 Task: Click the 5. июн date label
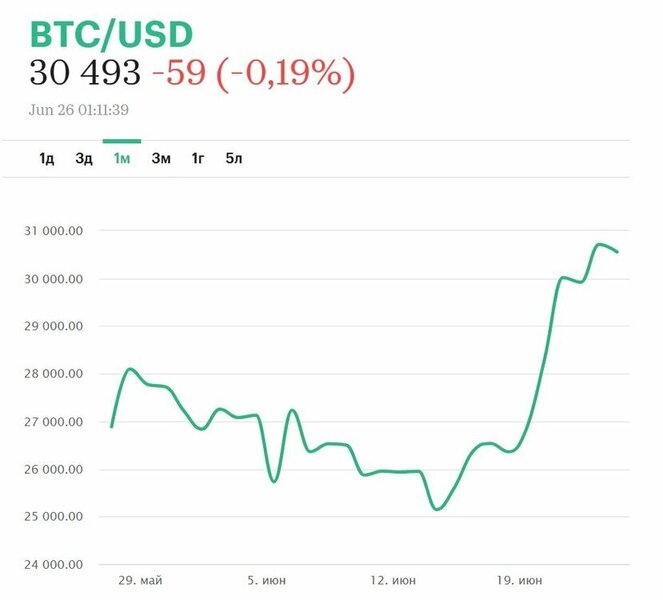point(268,580)
